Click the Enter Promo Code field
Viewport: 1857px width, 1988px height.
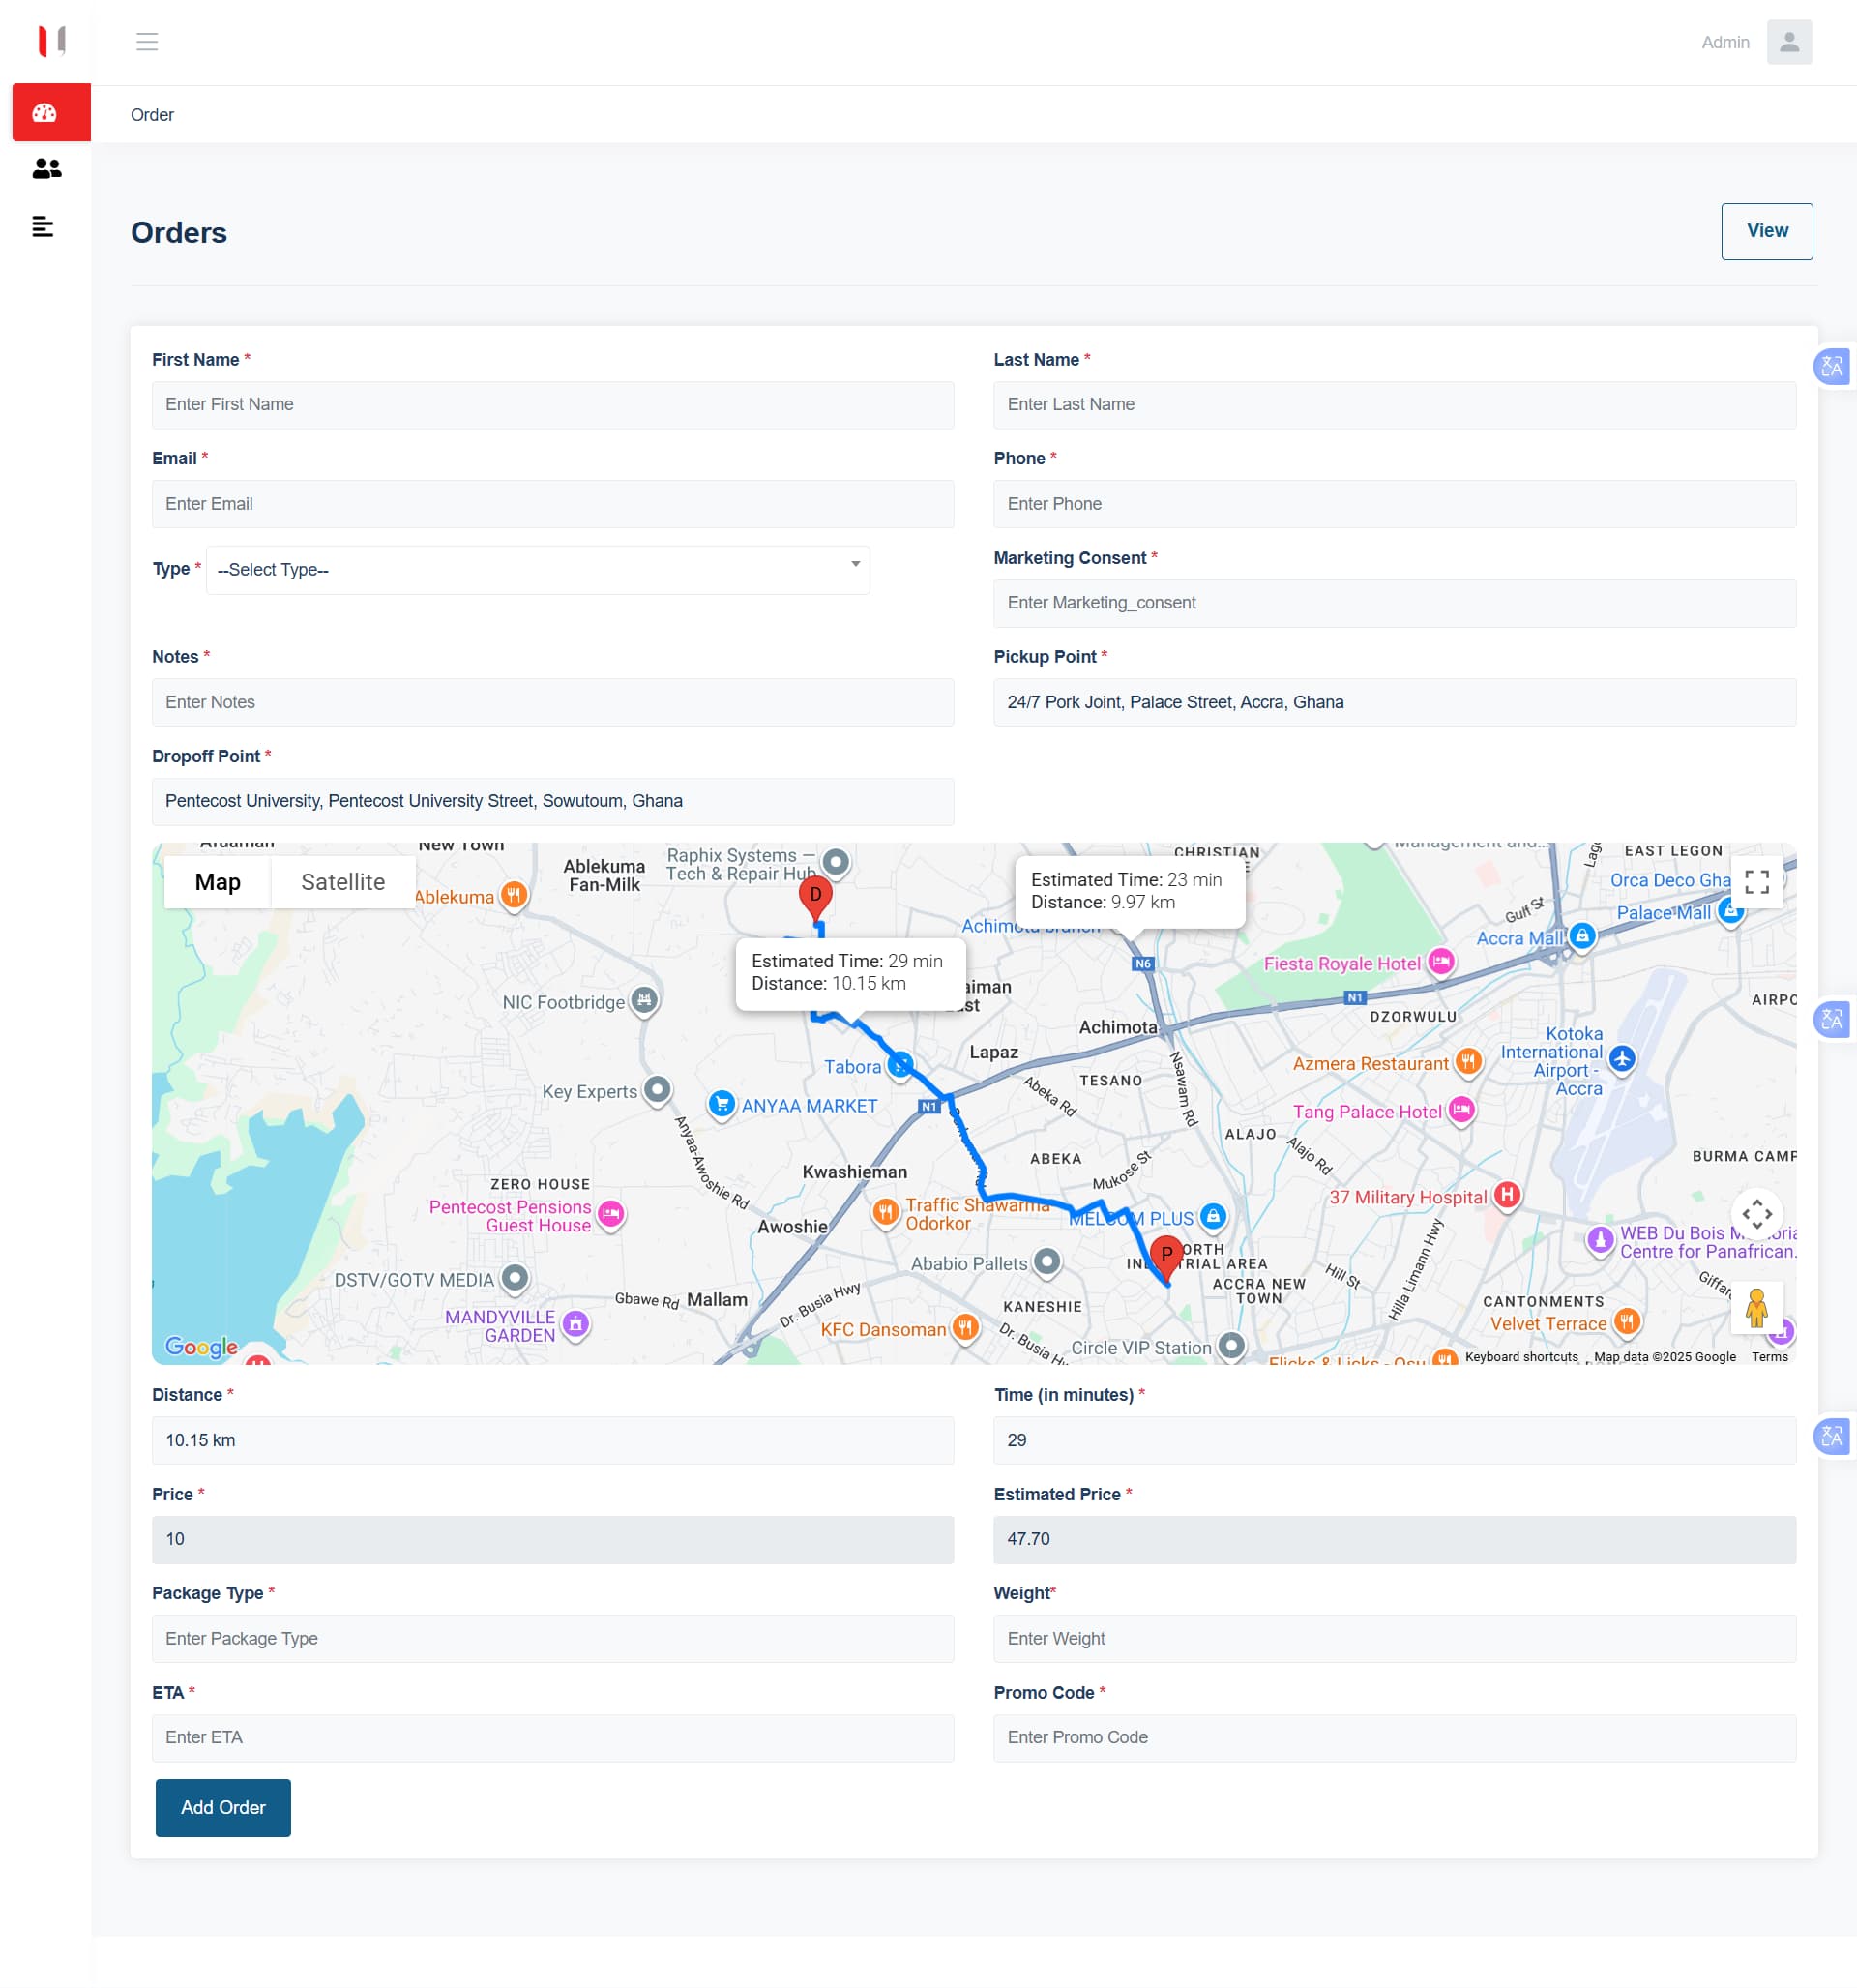(1394, 1738)
